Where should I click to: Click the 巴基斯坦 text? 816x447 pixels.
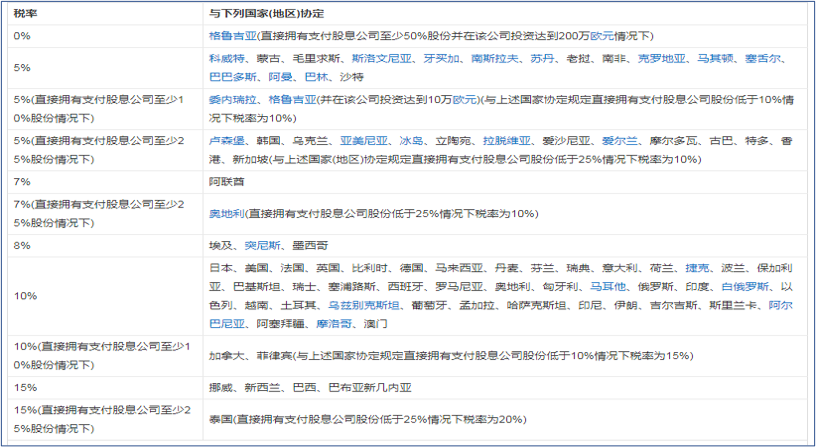pos(257,287)
